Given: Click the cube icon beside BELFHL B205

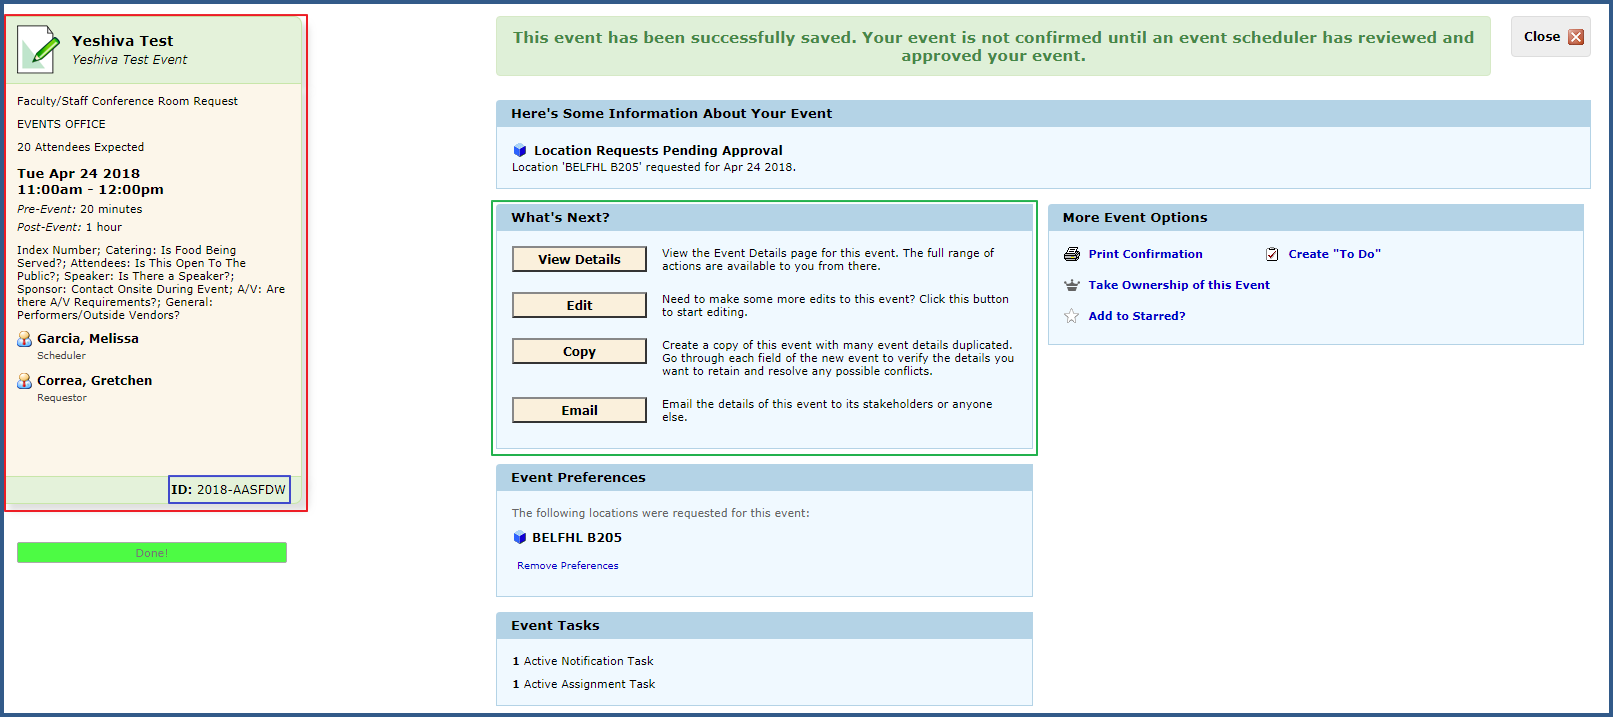Looking at the screenshot, I should (520, 538).
